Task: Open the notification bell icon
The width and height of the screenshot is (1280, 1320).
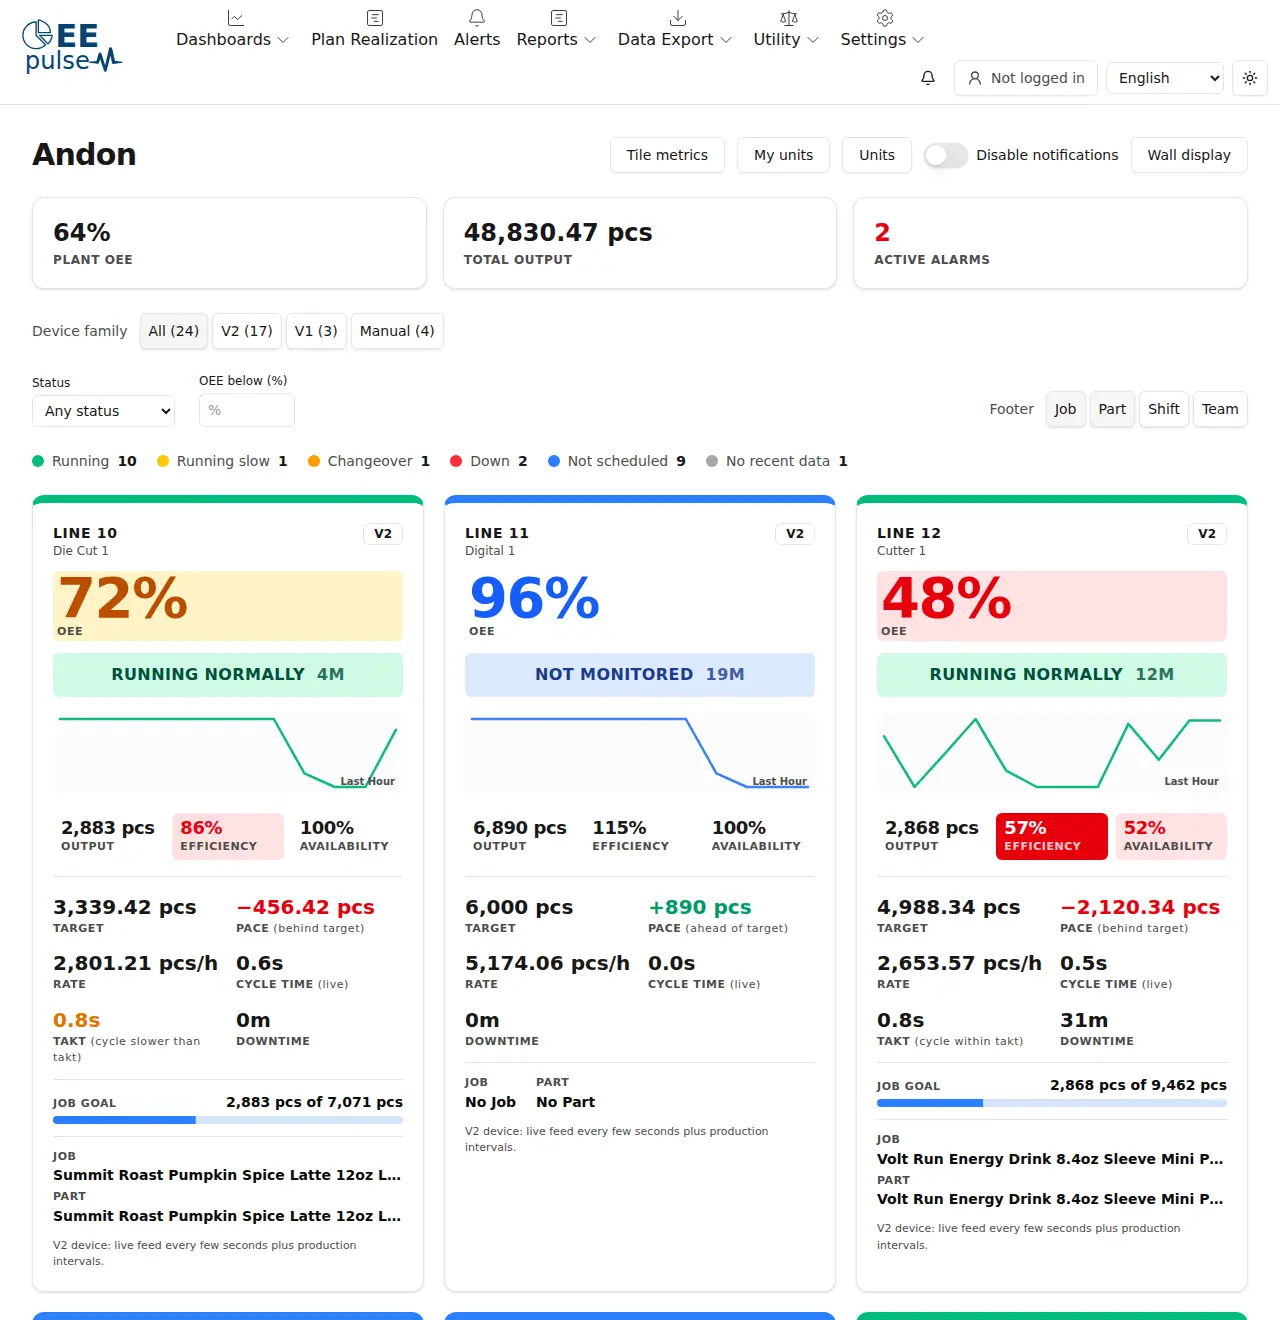Action: (928, 78)
